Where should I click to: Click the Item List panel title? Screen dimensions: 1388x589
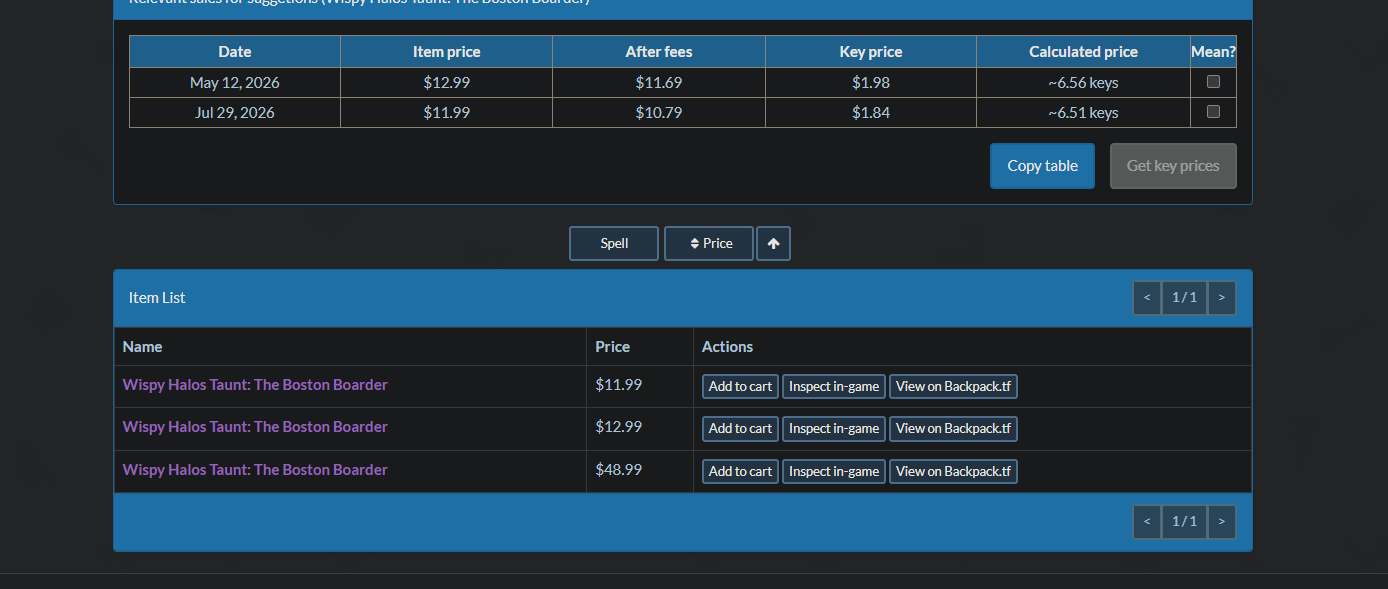pos(157,297)
